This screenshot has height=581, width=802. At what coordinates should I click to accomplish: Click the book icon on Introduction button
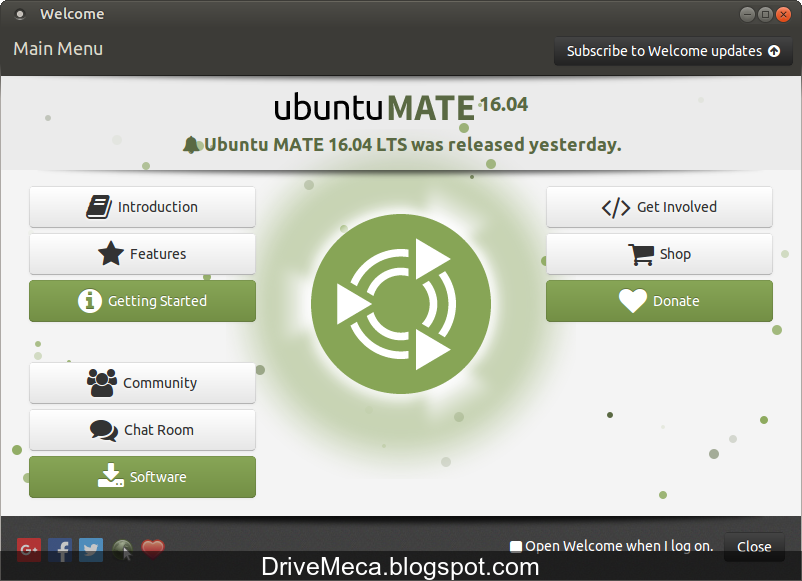point(98,206)
